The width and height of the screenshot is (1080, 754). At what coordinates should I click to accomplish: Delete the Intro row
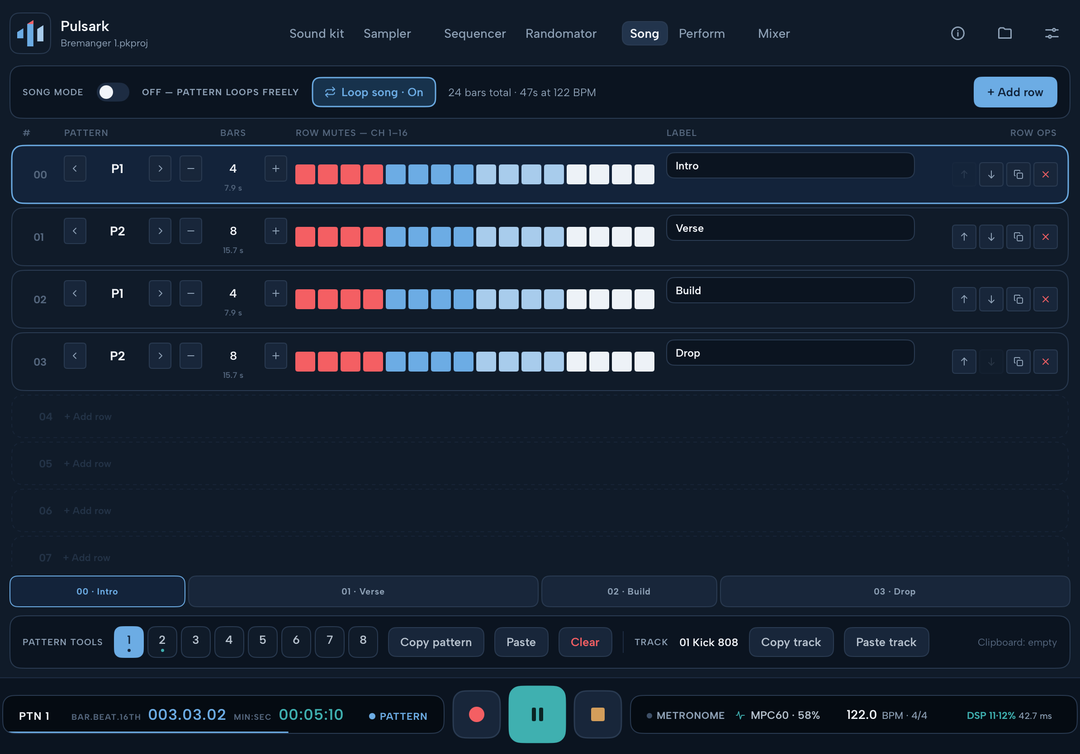pyautogui.click(x=1045, y=174)
